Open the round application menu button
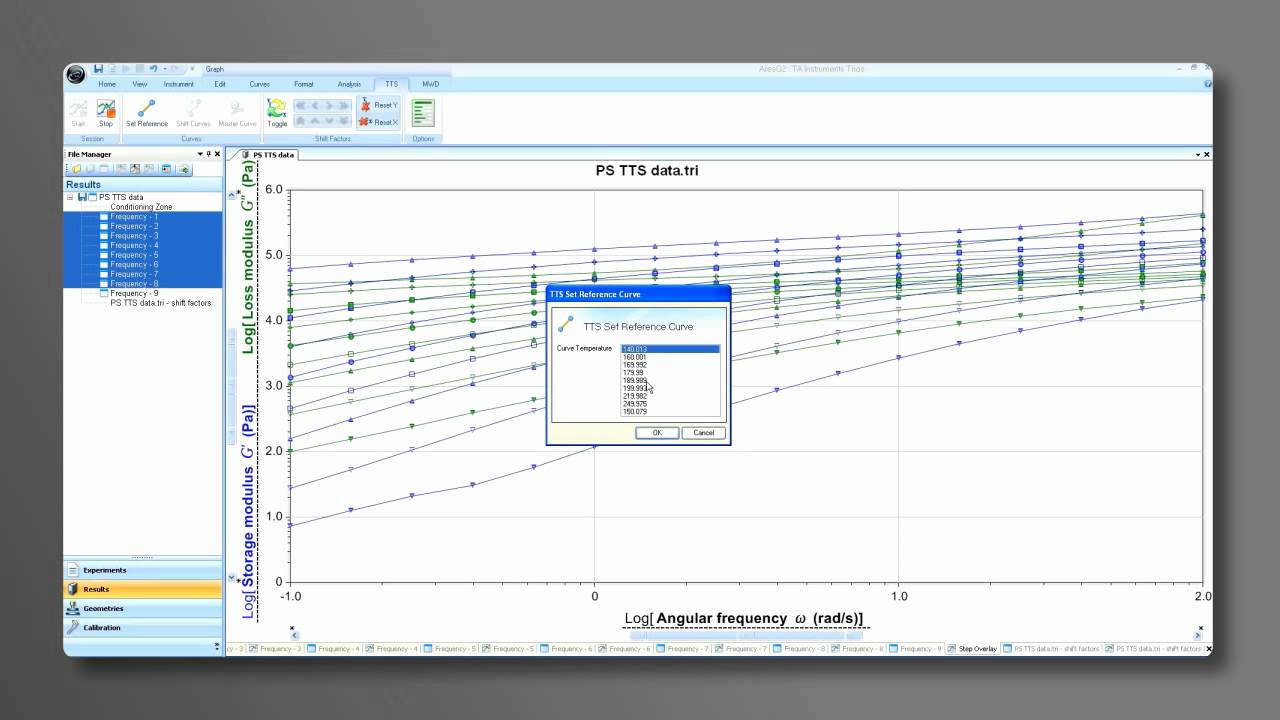 (76, 74)
